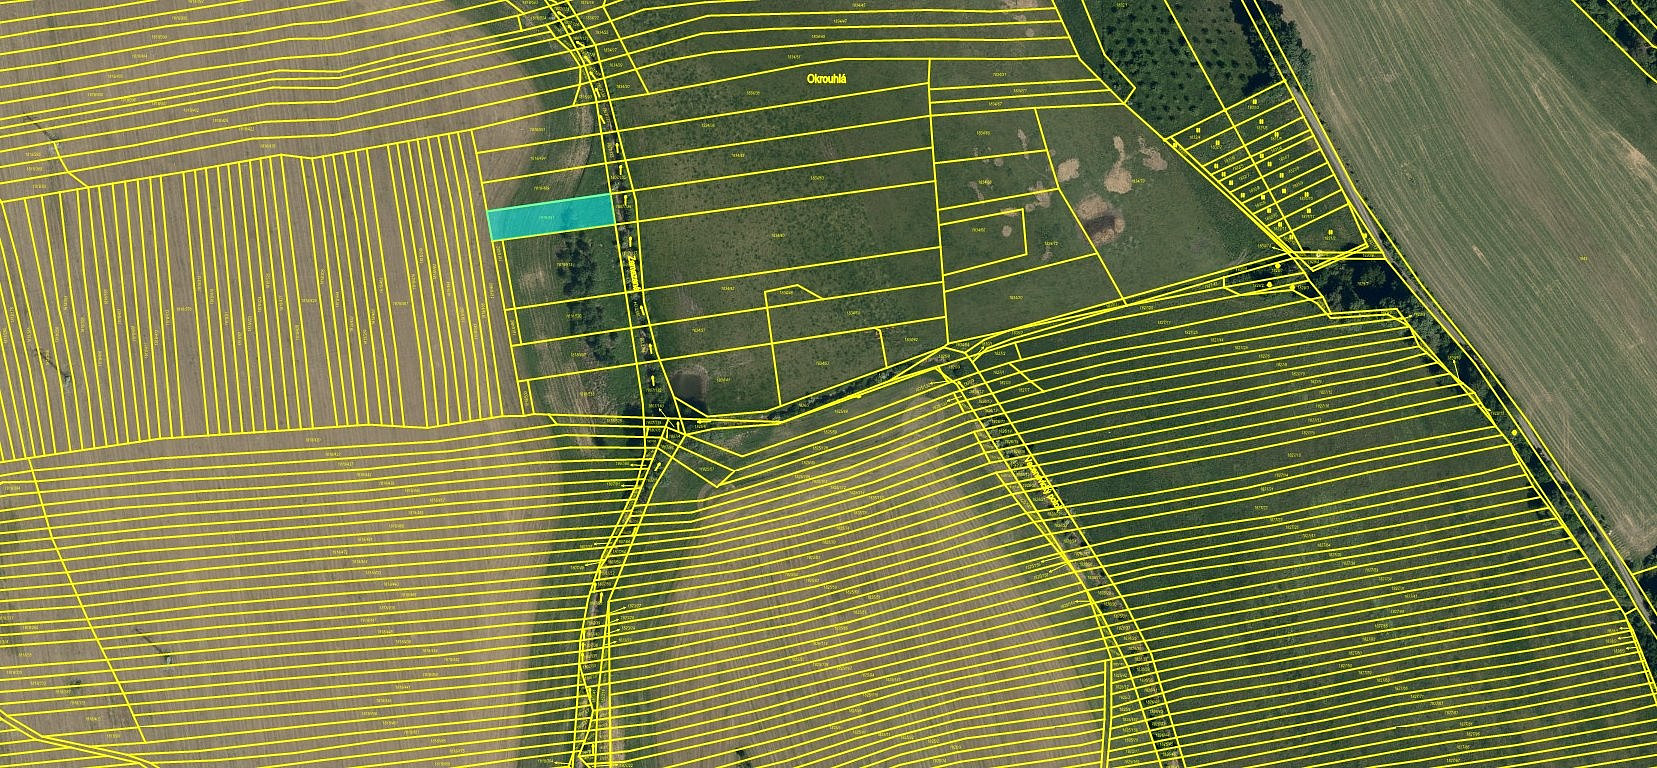Viewport: 1657px width, 768px height.
Task: Click the Okrouhlá place name label
Action: tap(827, 78)
